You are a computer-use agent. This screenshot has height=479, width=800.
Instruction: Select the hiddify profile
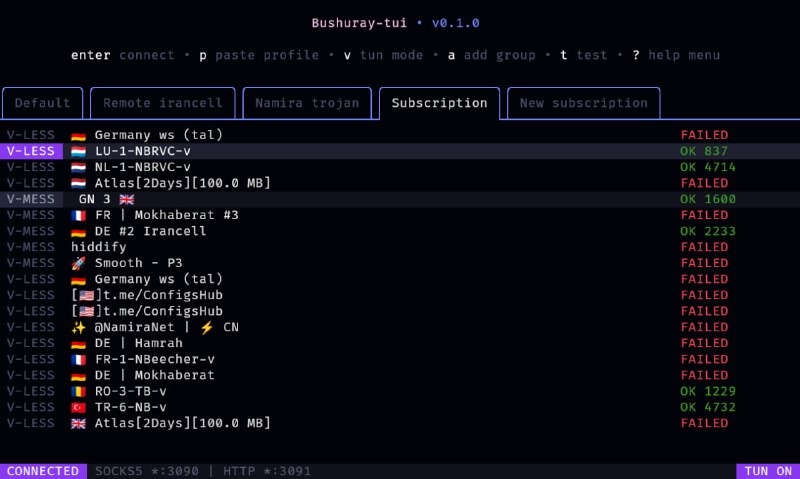[x=400, y=247]
